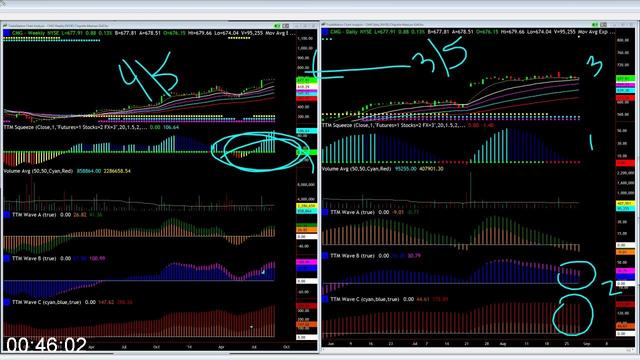Click 2286658.54 value beside weekly Volume Avg
The width and height of the screenshot is (640, 360).
(x=117, y=171)
